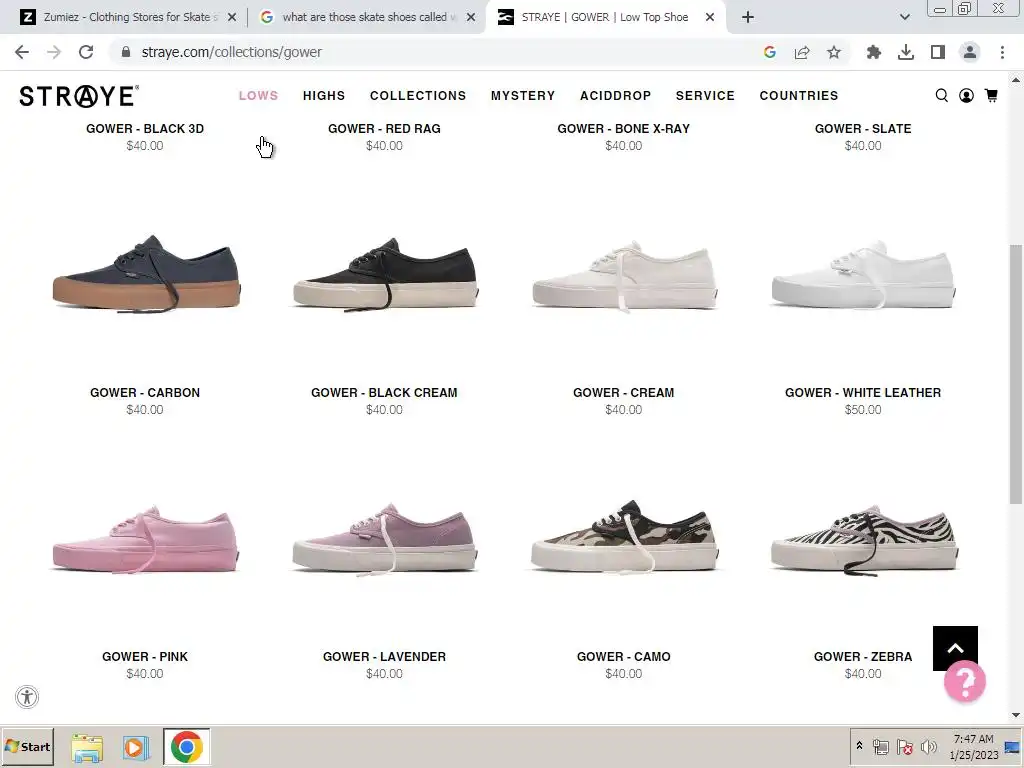
Task: Open Straye account icon
Action: [967, 95]
